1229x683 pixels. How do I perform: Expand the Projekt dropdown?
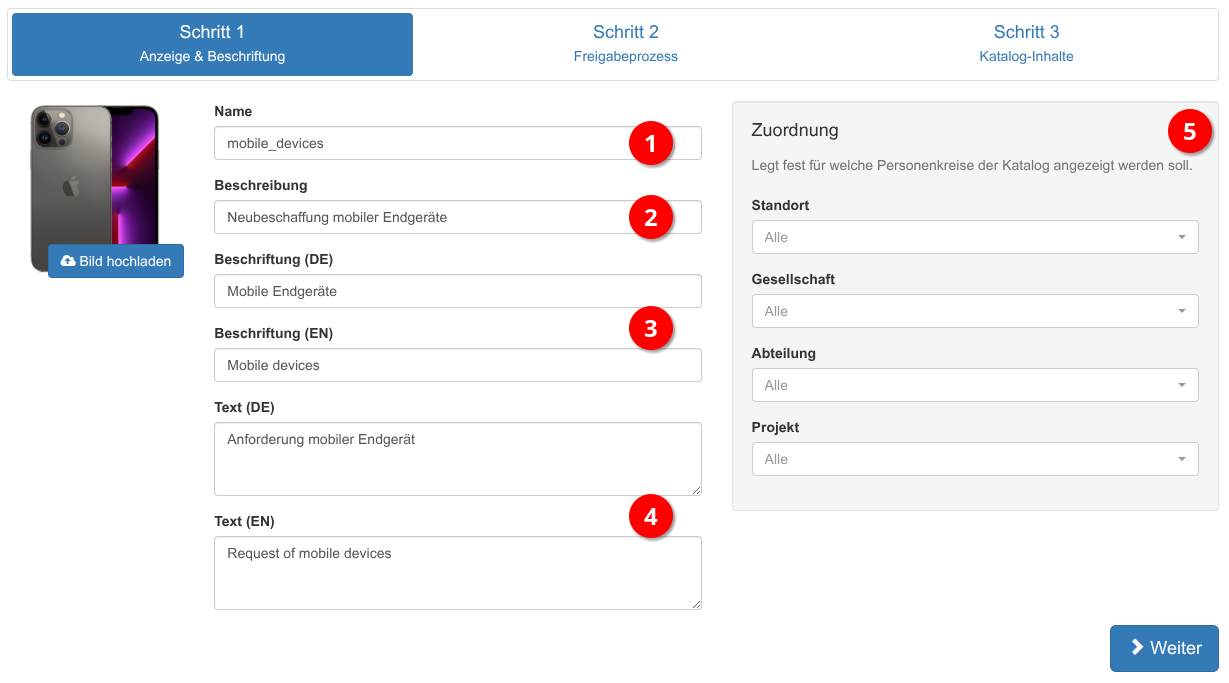click(x=974, y=459)
